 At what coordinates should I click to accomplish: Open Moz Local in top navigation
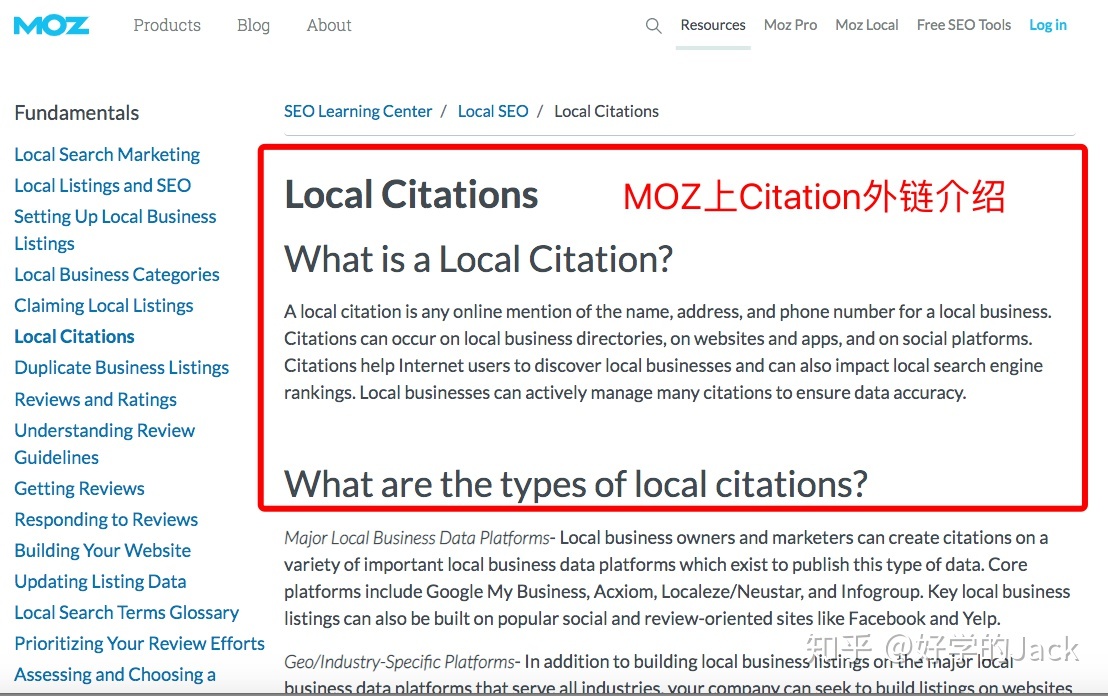click(x=867, y=25)
